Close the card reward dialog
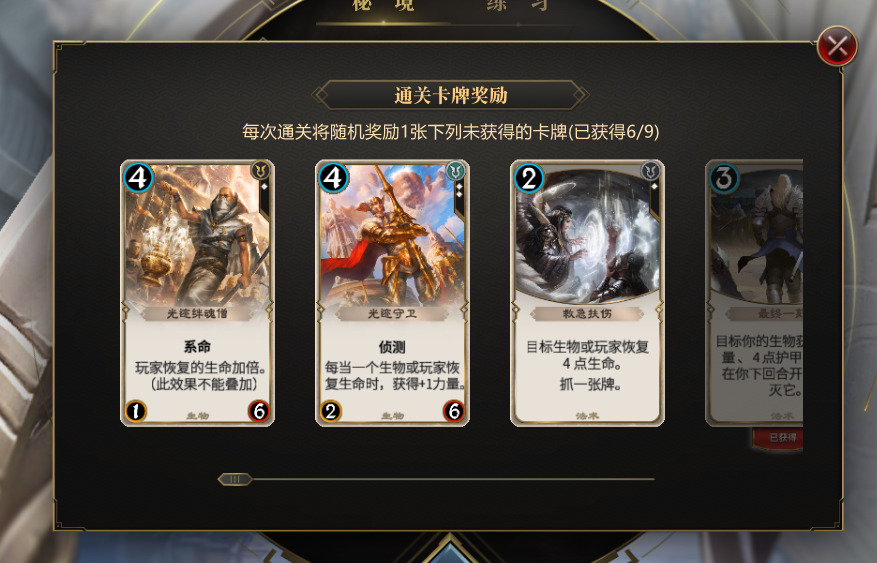 pos(837,46)
